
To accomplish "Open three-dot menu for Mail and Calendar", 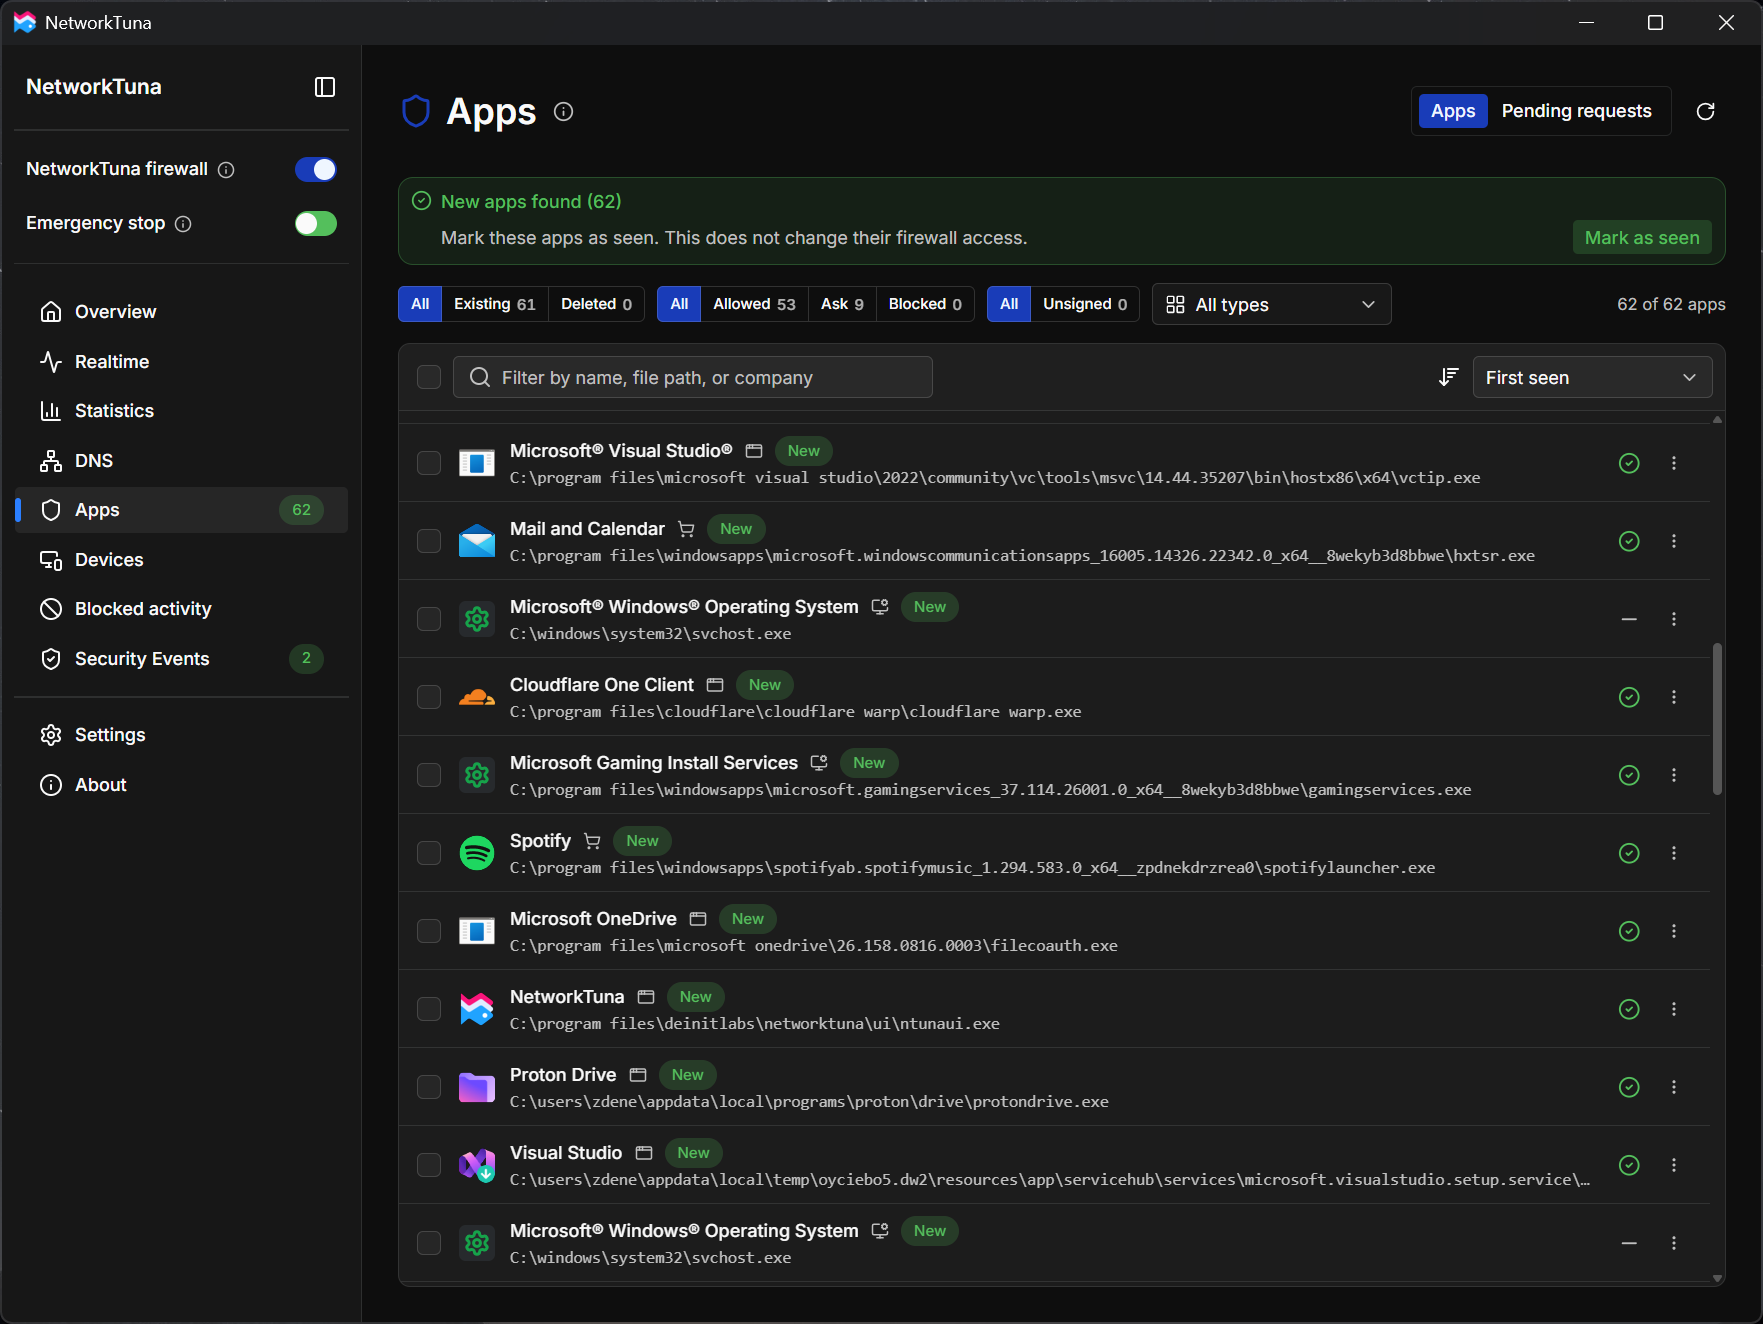I will point(1674,541).
